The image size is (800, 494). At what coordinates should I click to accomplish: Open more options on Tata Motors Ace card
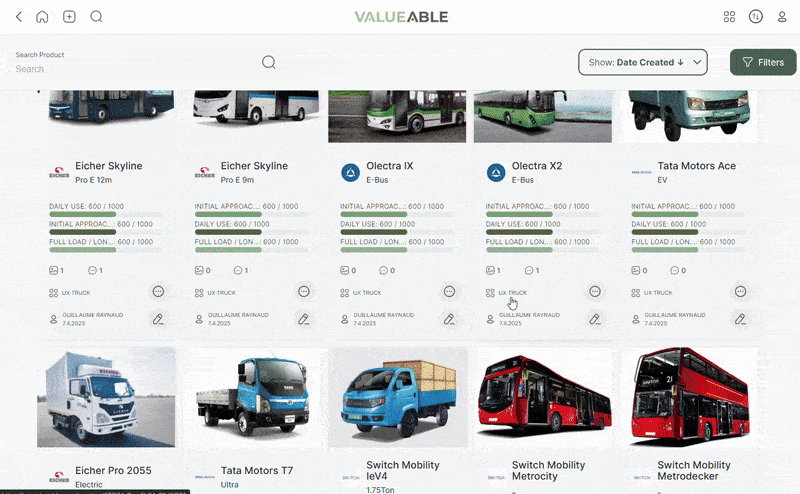coord(741,292)
